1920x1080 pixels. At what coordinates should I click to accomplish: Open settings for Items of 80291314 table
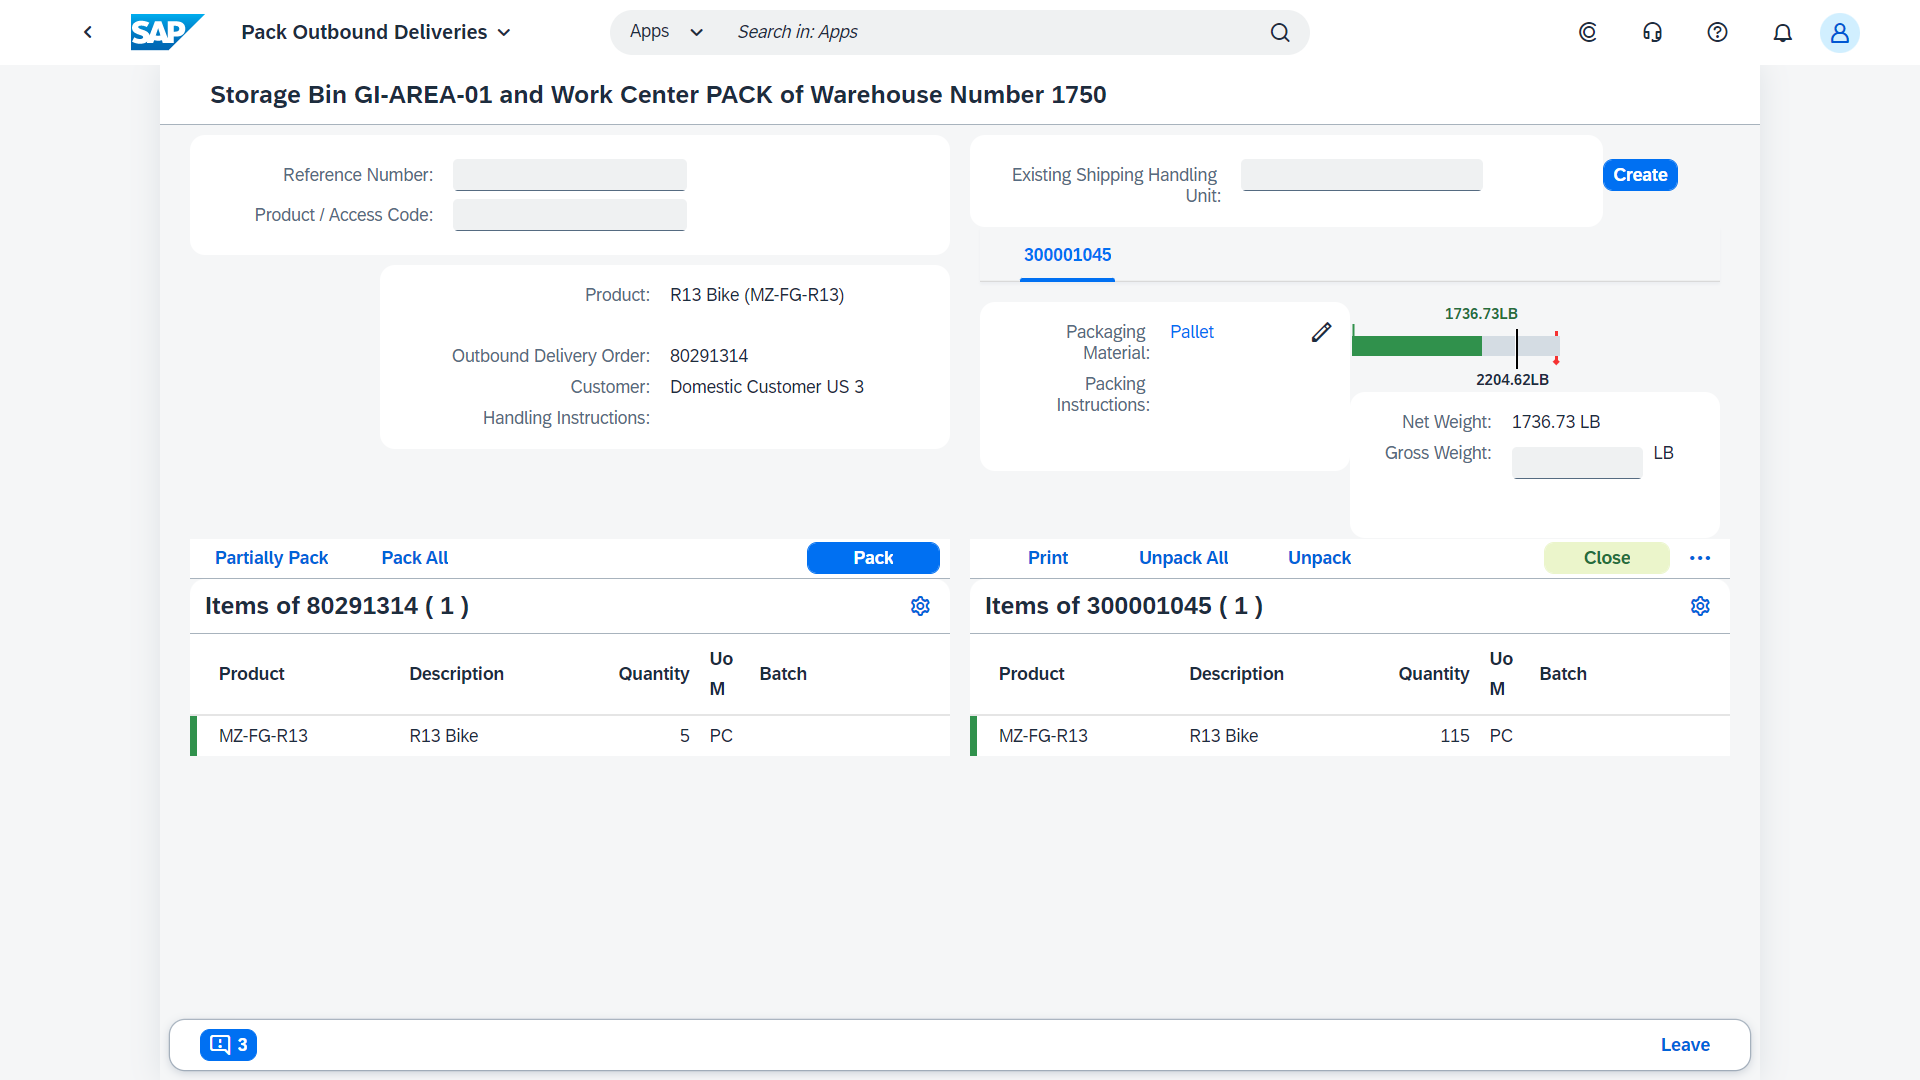coord(920,606)
